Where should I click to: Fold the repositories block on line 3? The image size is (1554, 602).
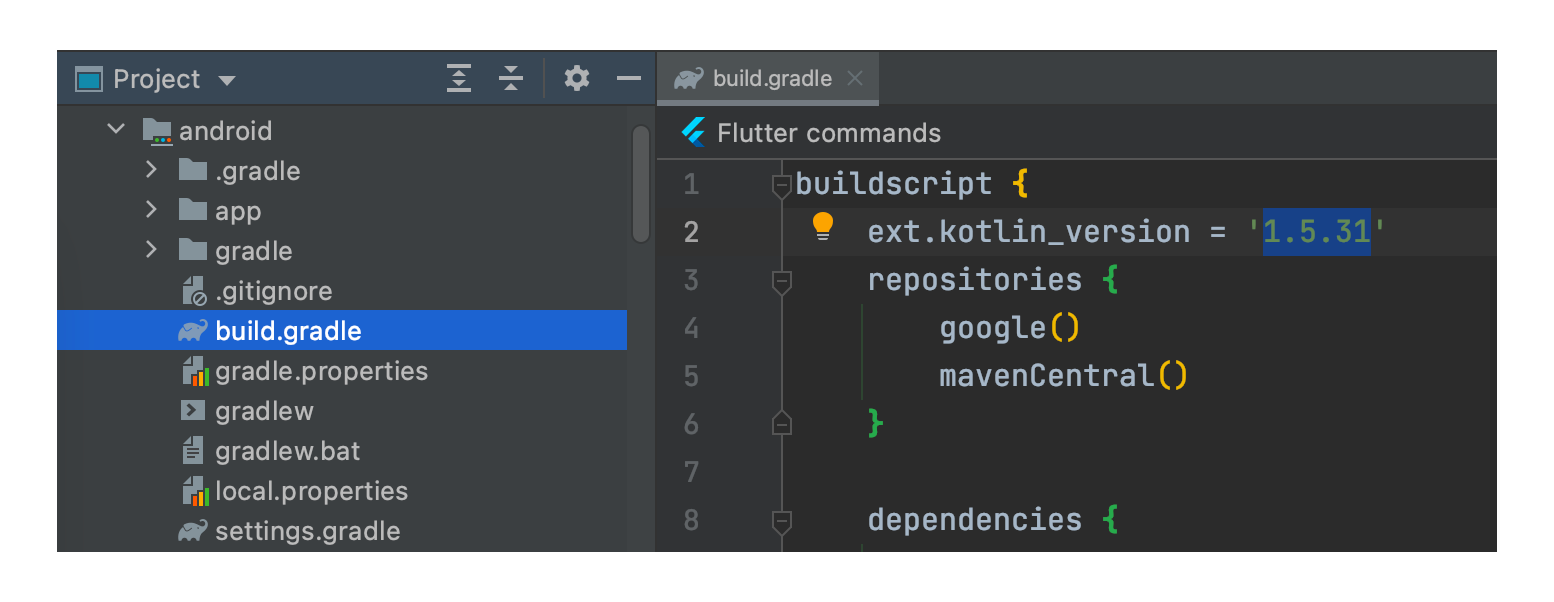tap(782, 281)
